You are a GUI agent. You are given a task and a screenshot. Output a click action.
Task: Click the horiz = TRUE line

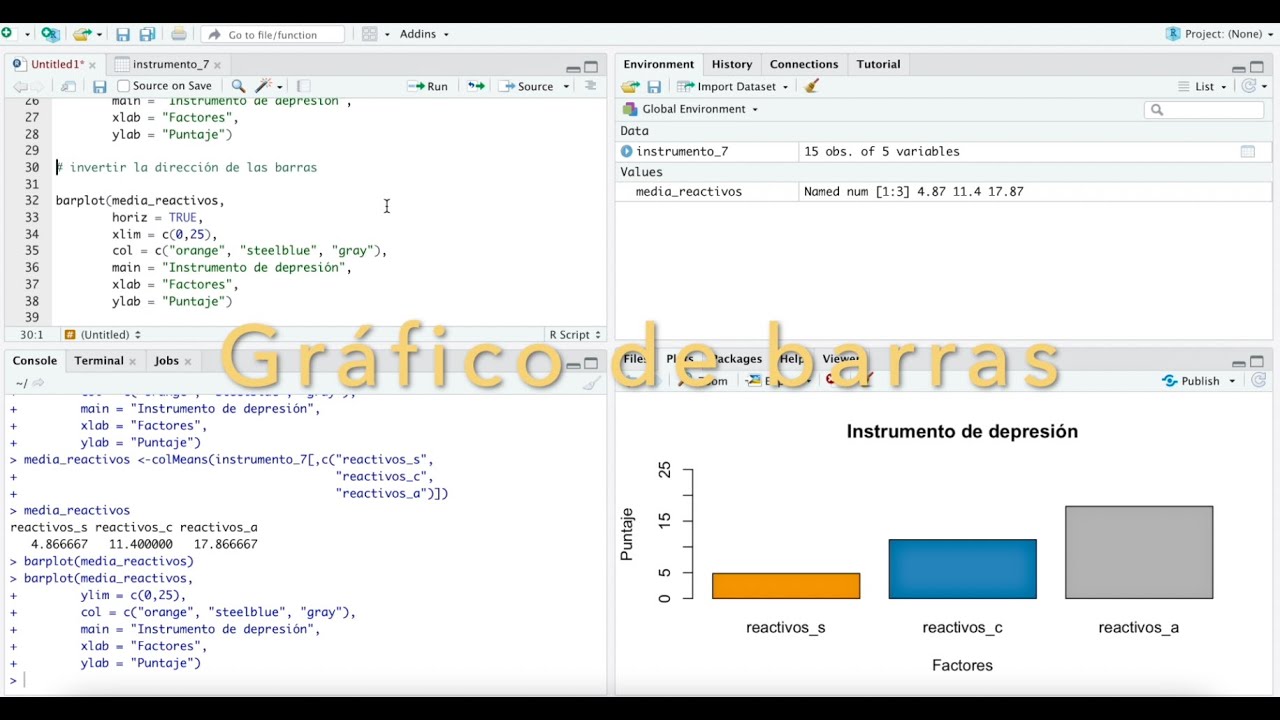[x=157, y=217]
